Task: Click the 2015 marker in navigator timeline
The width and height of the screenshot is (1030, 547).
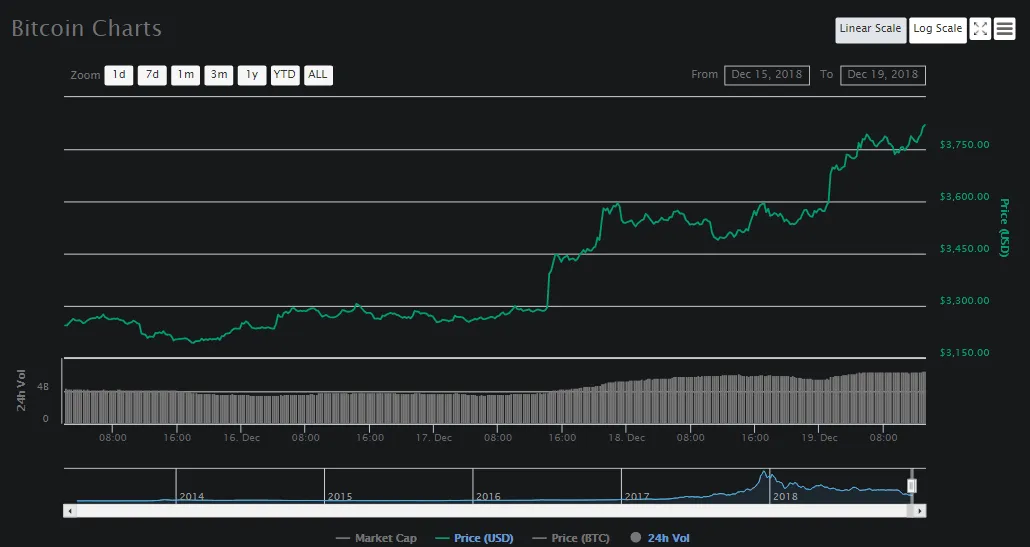Action: click(x=340, y=496)
